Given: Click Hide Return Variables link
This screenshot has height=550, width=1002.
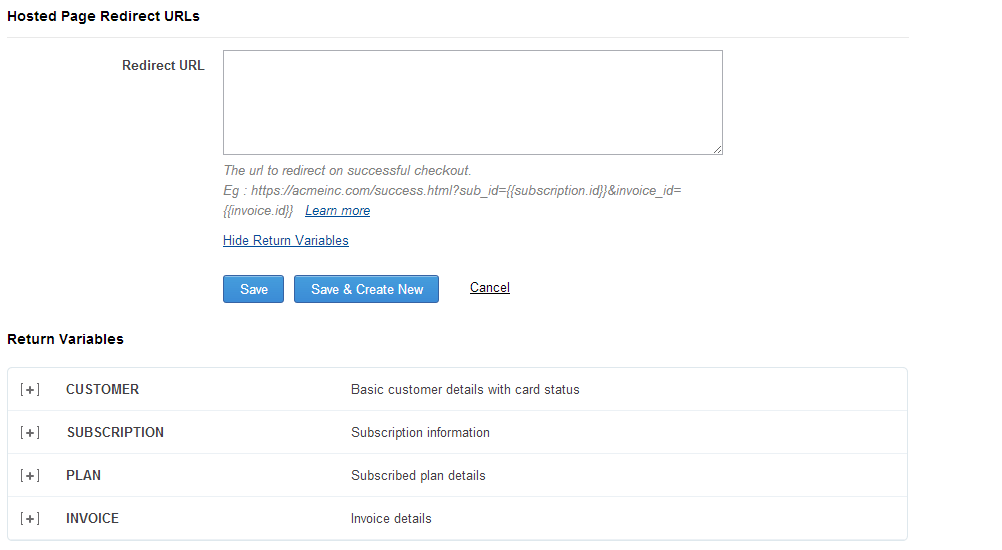Looking at the screenshot, I should tap(285, 241).
